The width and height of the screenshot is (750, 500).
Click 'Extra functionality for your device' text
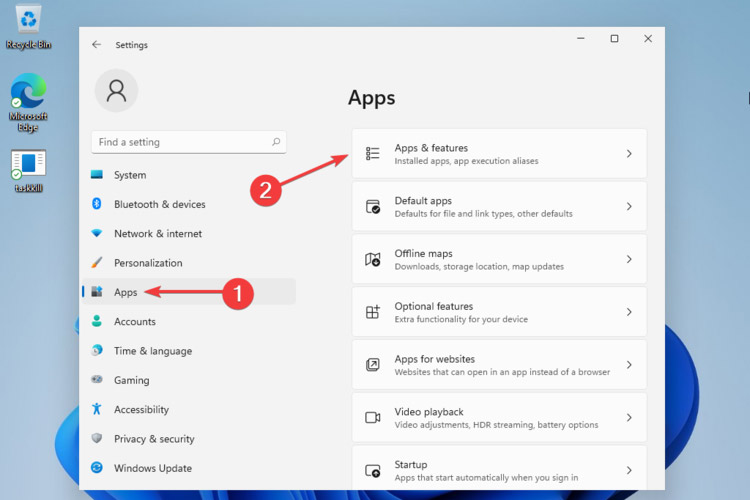pos(461,319)
